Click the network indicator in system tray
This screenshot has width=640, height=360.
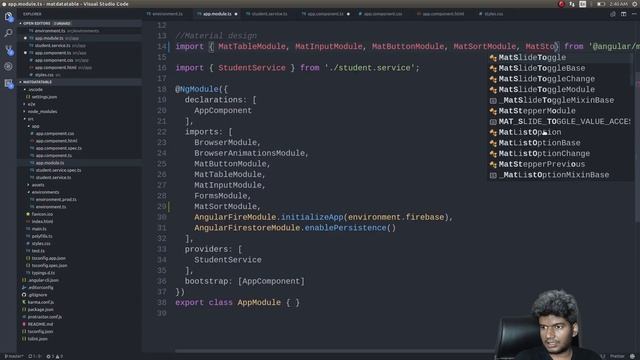click(571, 4)
